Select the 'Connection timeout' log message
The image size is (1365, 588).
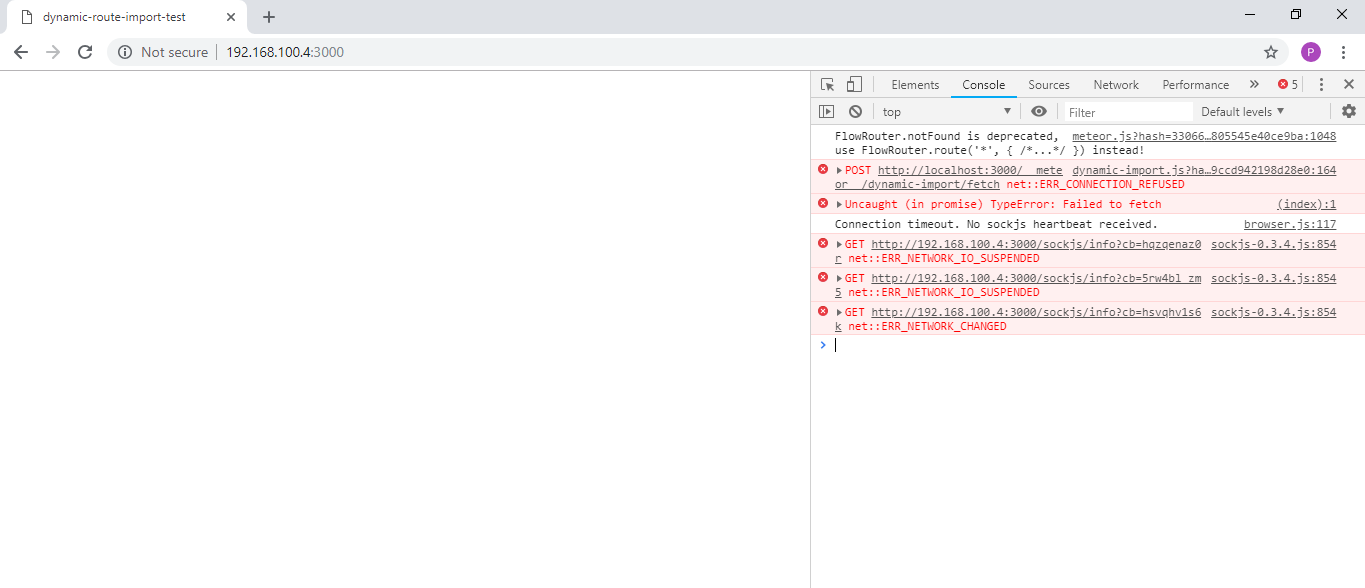tap(996, 224)
